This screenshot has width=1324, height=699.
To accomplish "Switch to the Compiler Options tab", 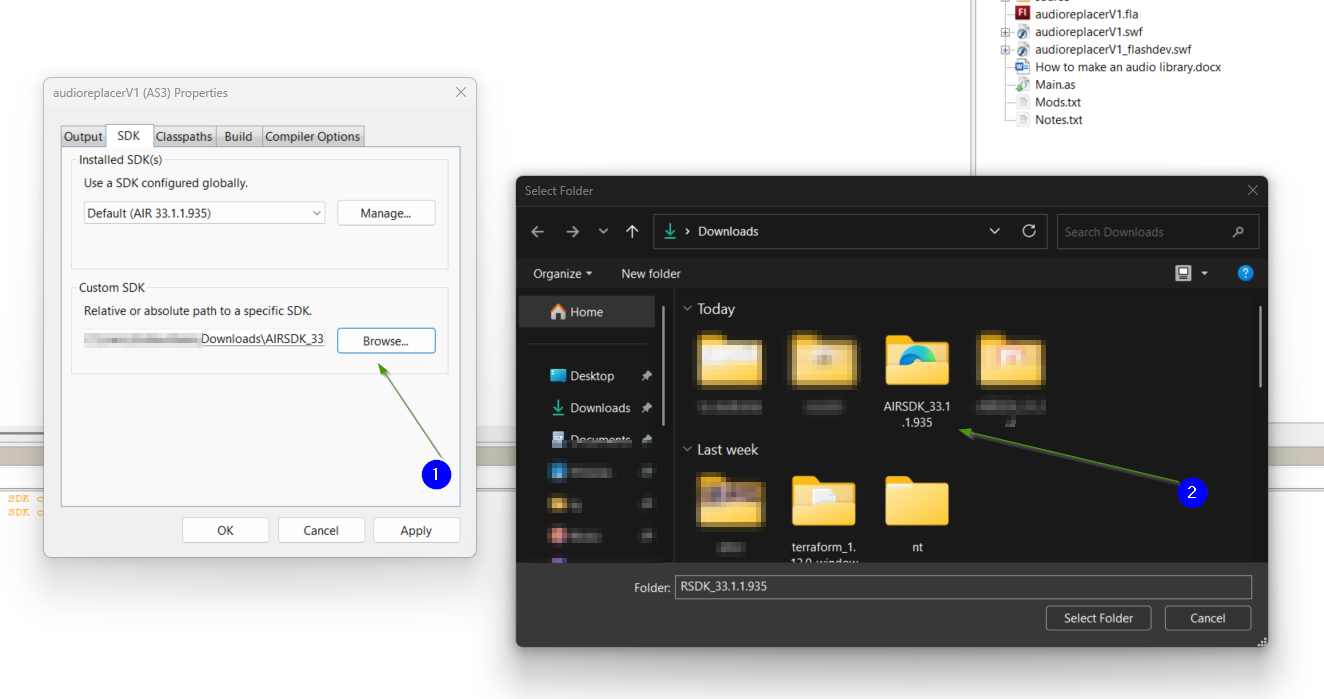I will point(312,136).
